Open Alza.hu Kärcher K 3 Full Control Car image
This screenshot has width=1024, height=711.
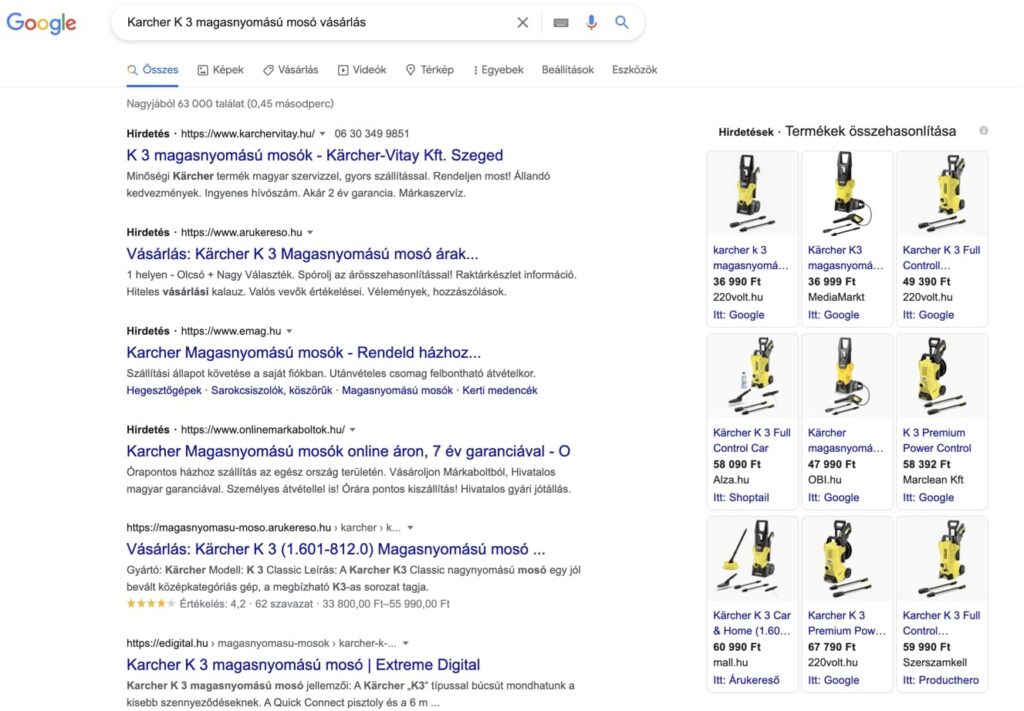coord(752,376)
